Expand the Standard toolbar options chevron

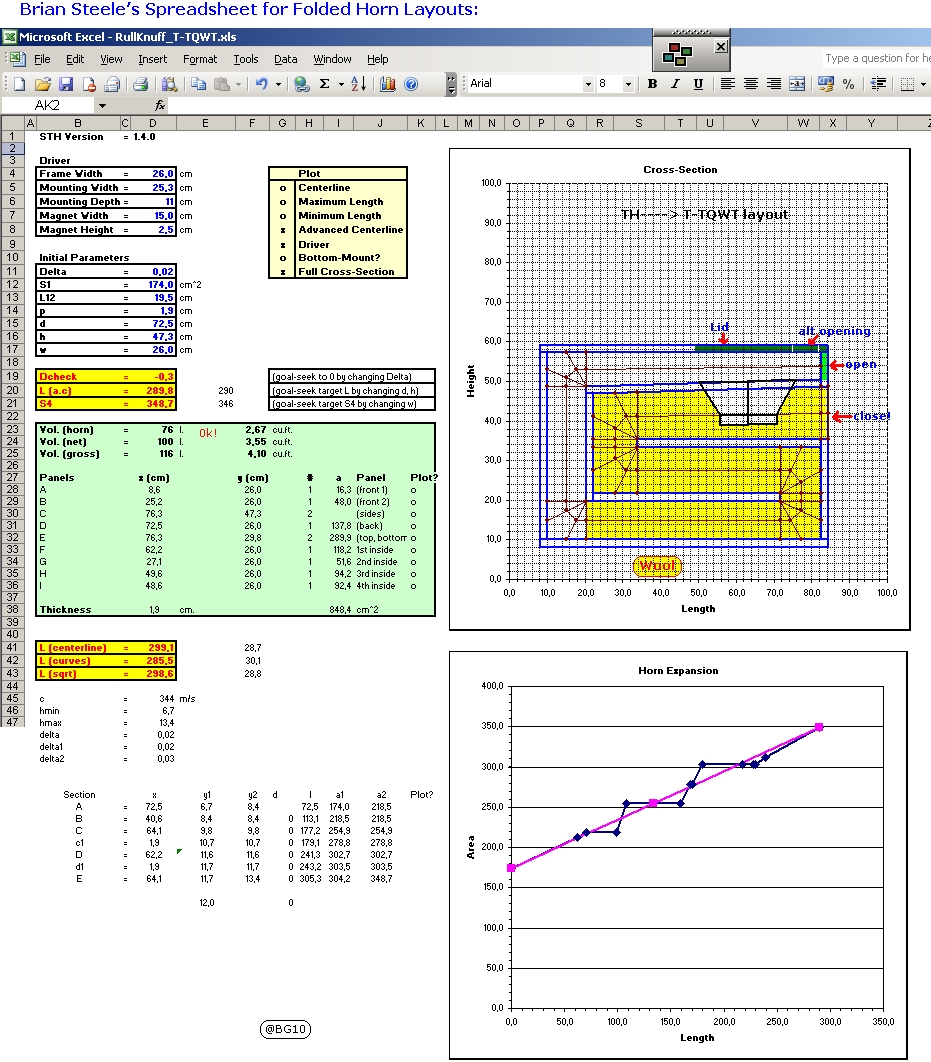pyautogui.click(x=452, y=84)
